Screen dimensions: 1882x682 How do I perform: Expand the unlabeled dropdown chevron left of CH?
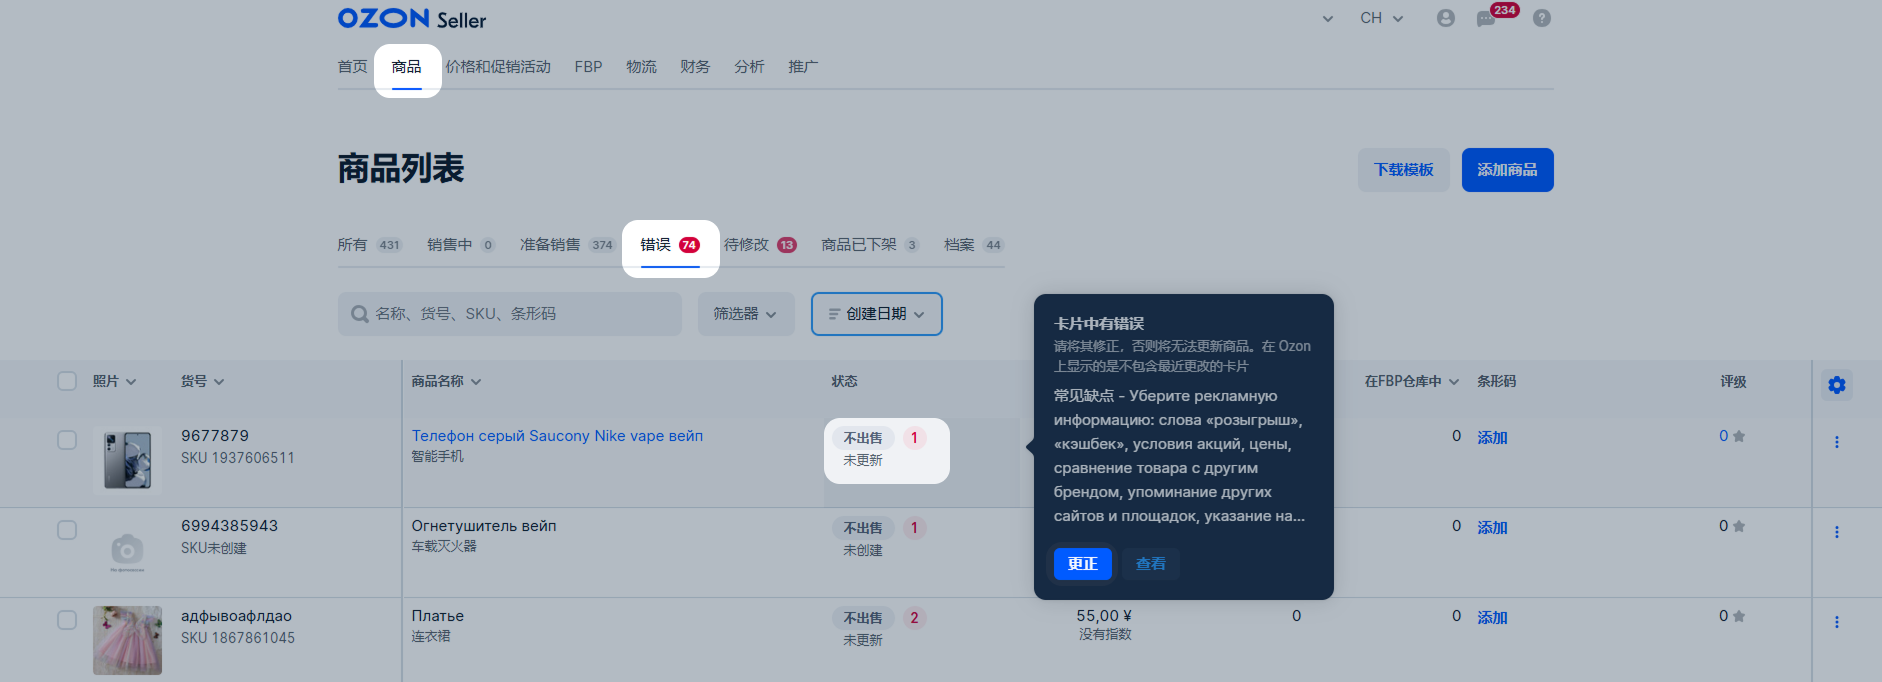(x=1327, y=19)
